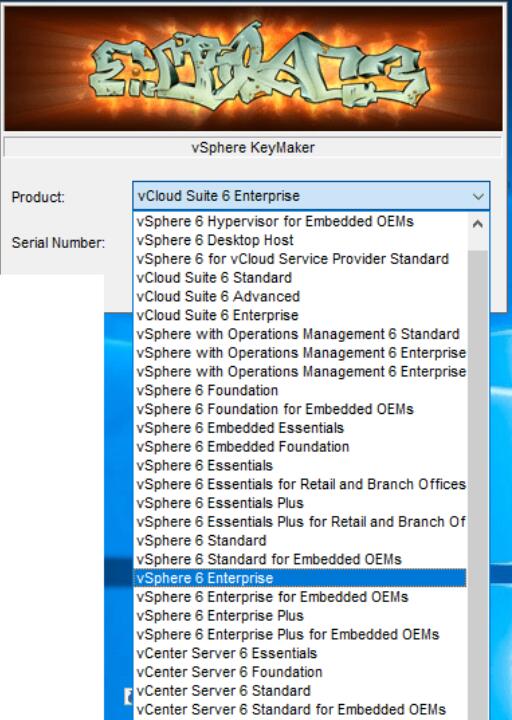Select vSphere 6 Hypervisor for Embedded OEMs
Viewport: 512px width, 720px height.
click(300, 221)
